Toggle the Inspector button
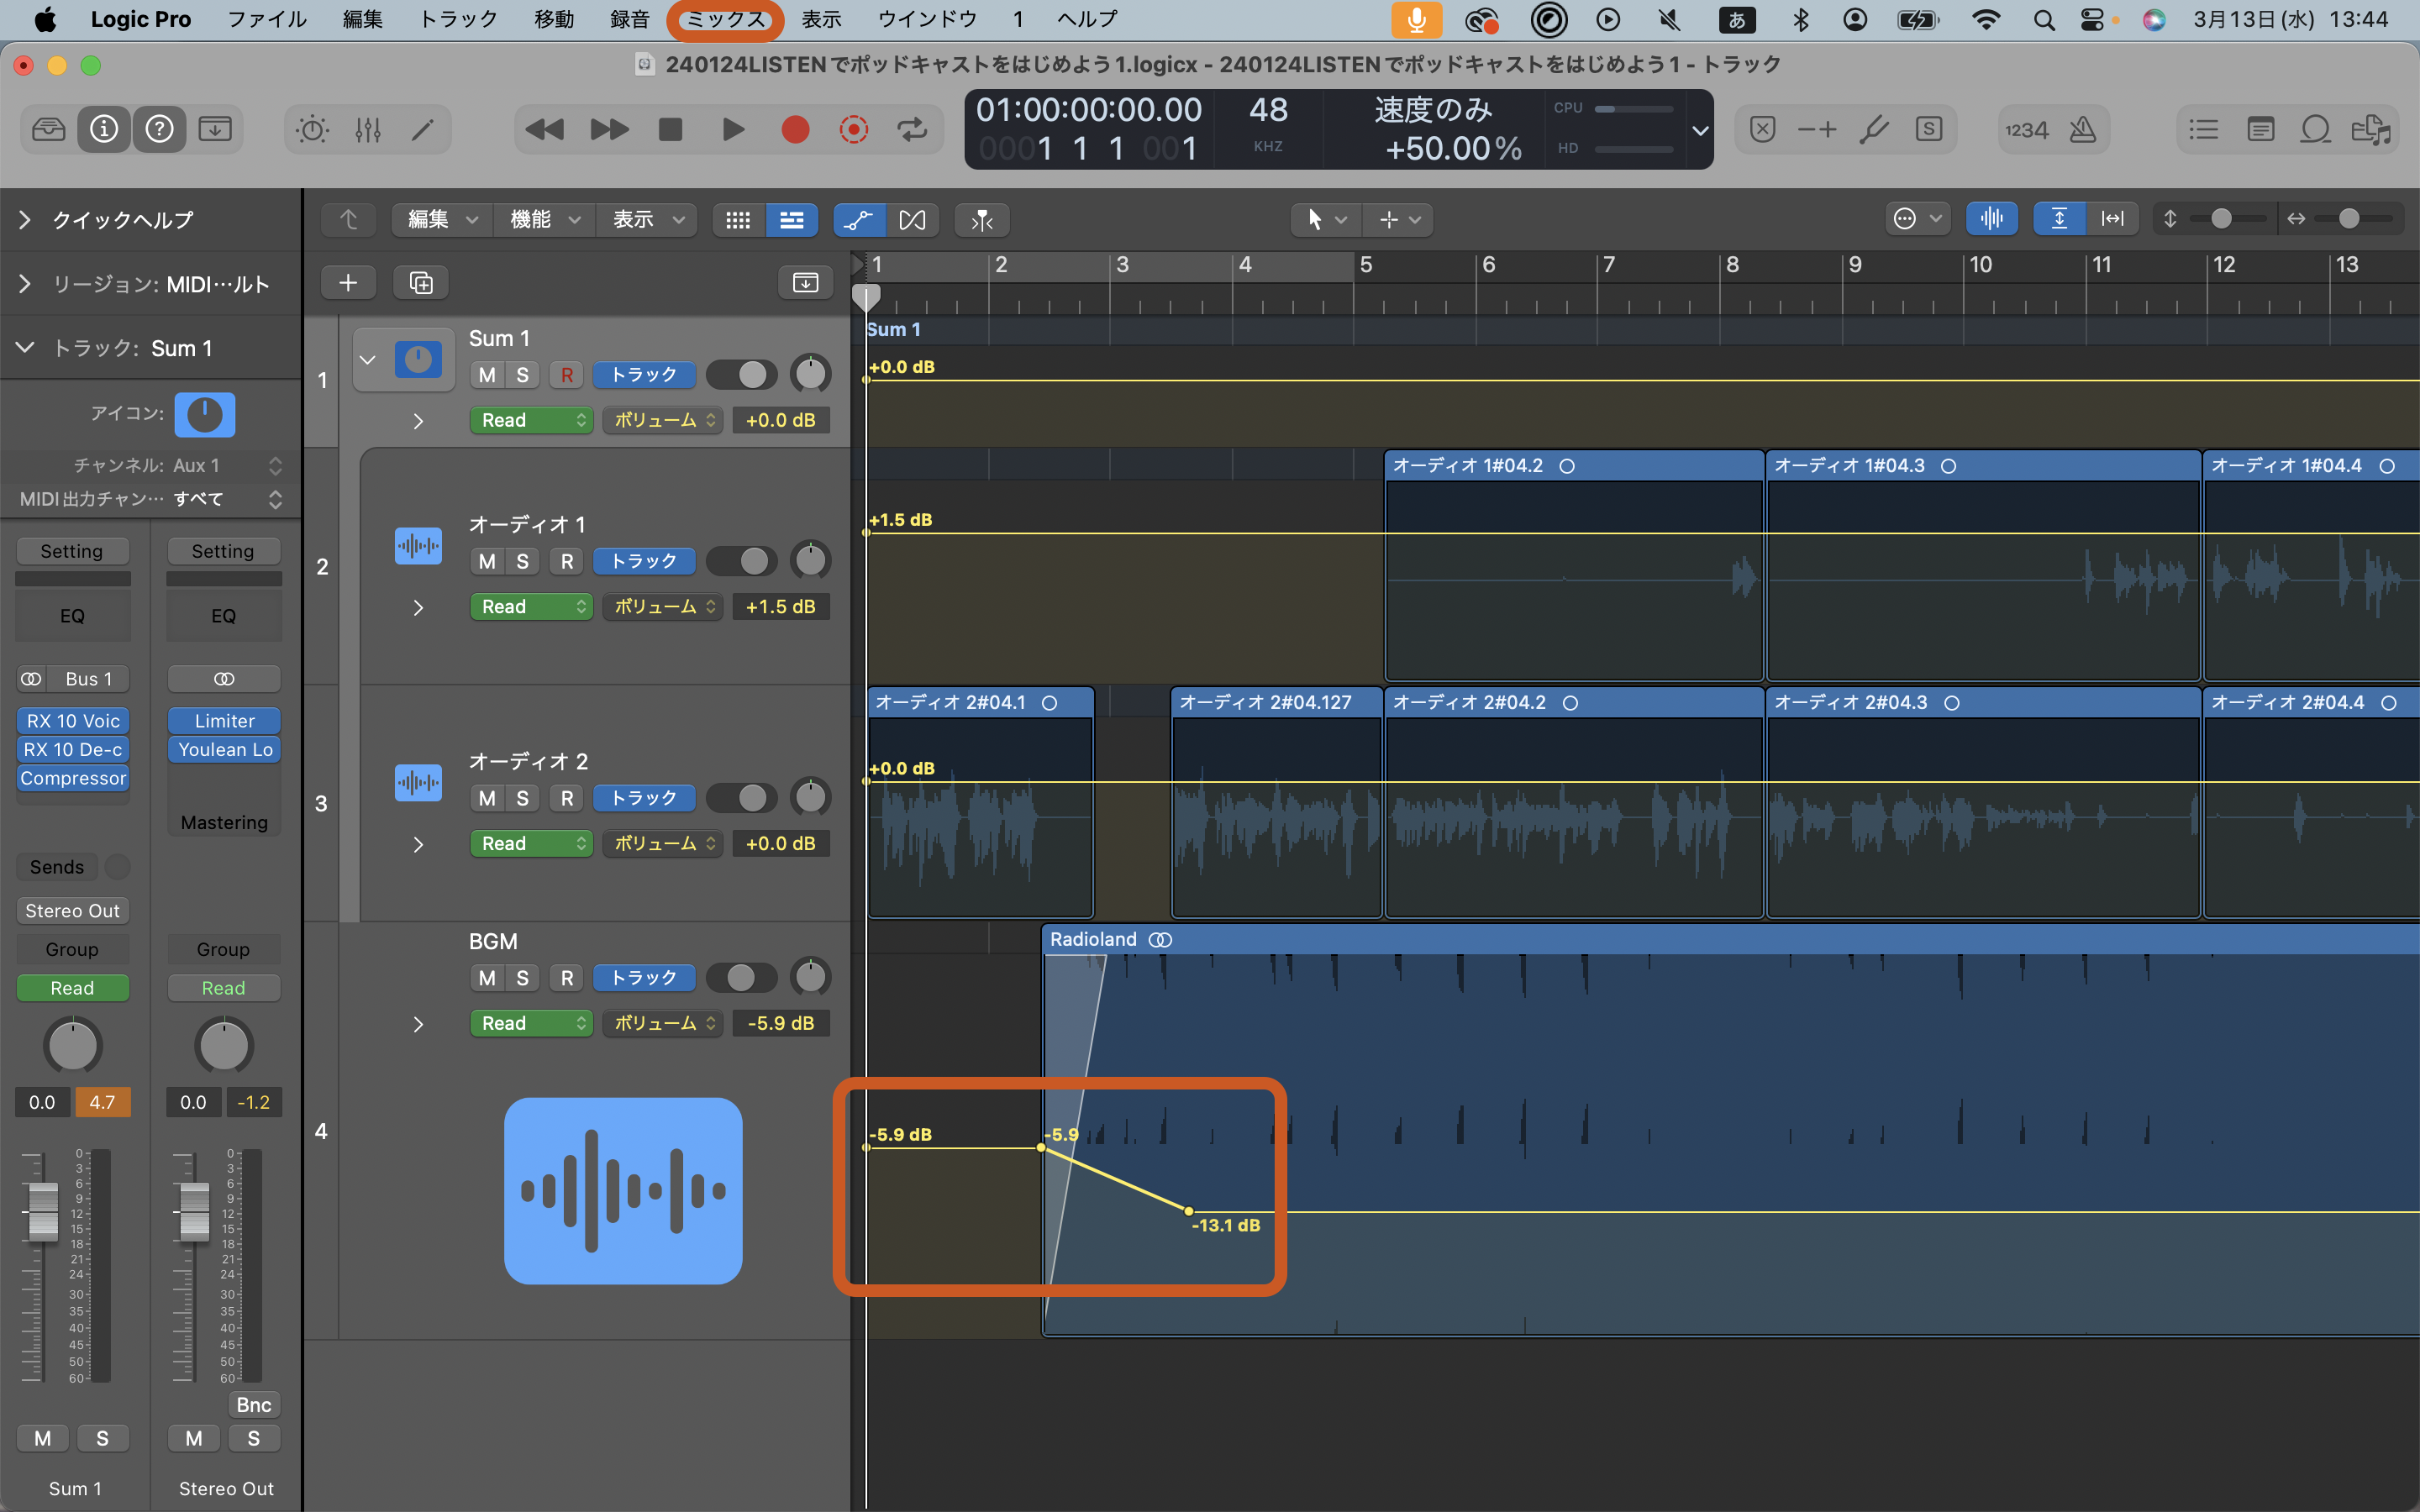 point(104,130)
